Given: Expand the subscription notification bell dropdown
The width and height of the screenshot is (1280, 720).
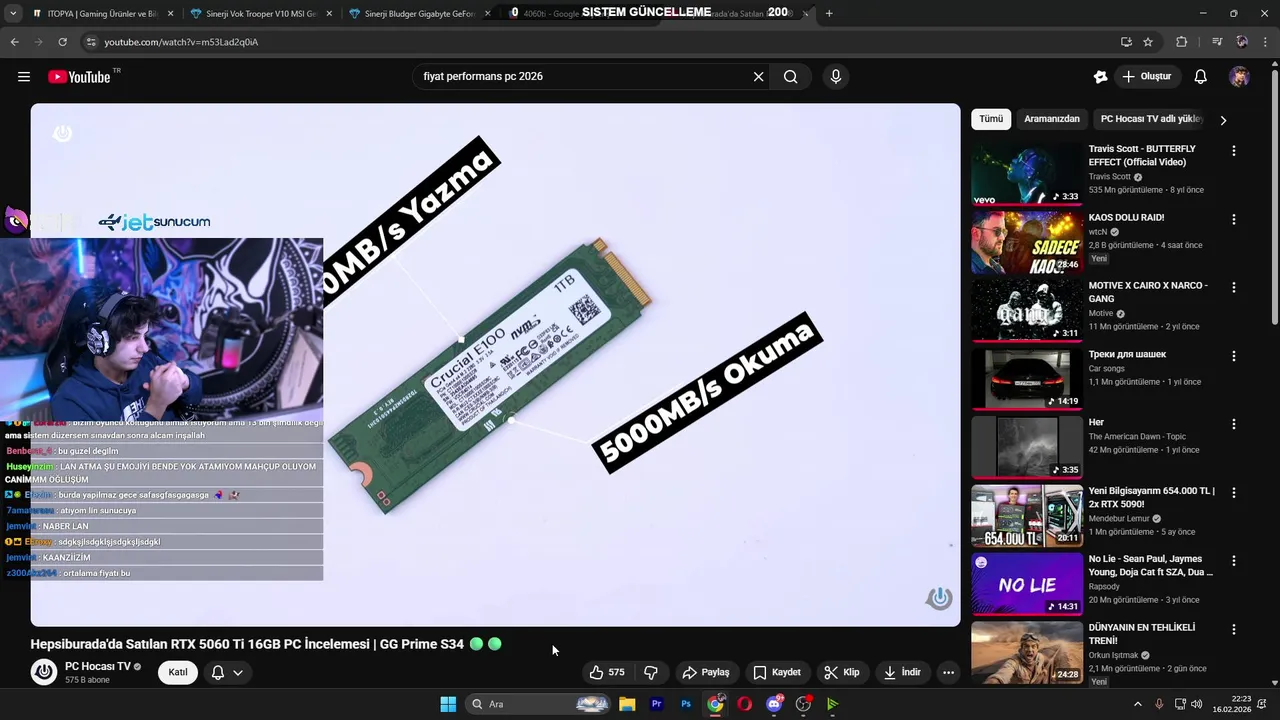Looking at the screenshot, I should click(227, 672).
